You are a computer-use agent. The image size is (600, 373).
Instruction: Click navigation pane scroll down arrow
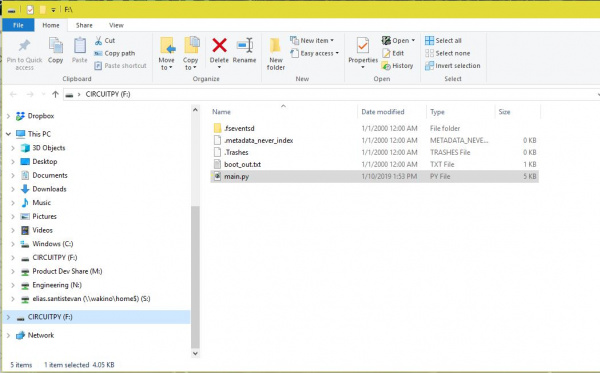195,353
